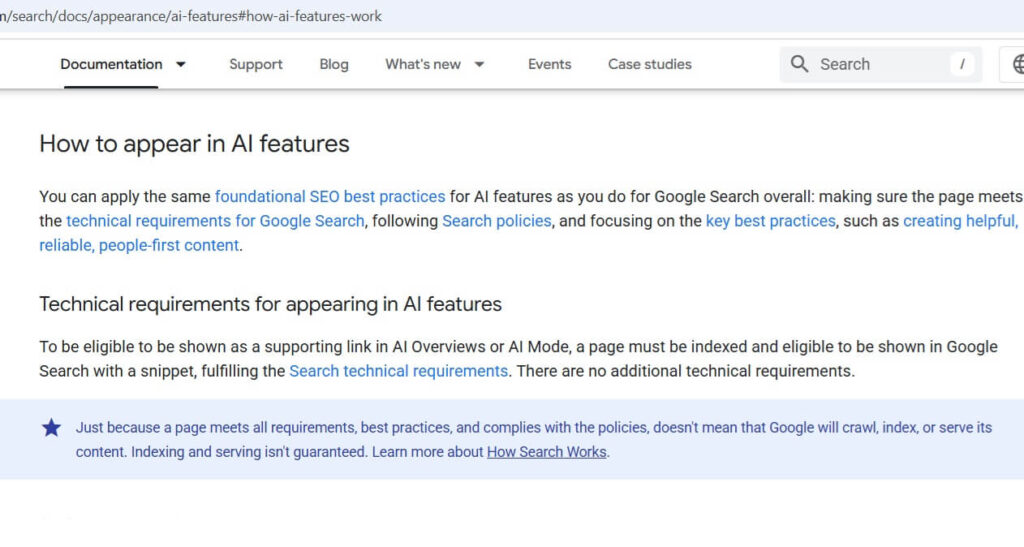Open the key best practices link
1024x547 pixels.
pyautogui.click(x=770, y=221)
